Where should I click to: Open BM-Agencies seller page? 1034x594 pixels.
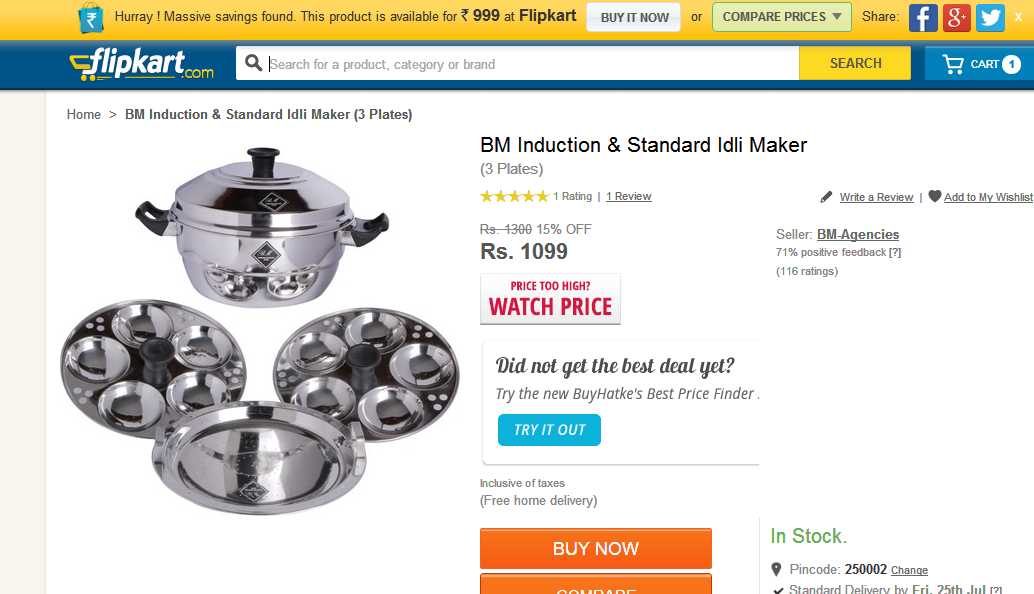(x=858, y=235)
